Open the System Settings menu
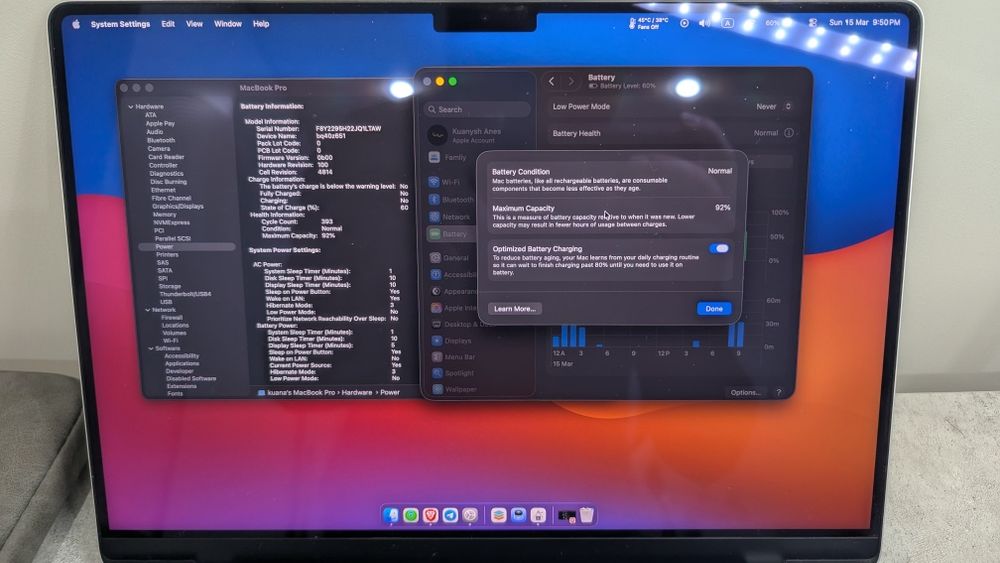 [x=121, y=24]
